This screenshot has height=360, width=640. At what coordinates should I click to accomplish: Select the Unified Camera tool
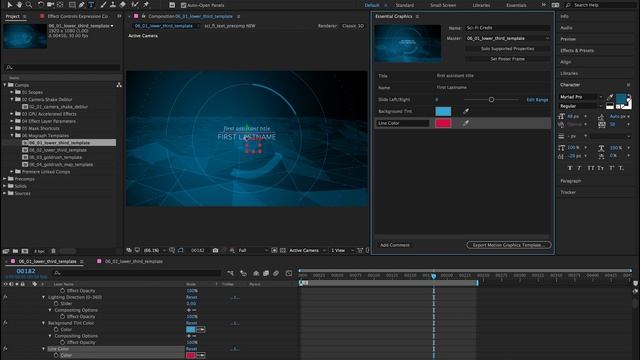[x=51, y=5]
